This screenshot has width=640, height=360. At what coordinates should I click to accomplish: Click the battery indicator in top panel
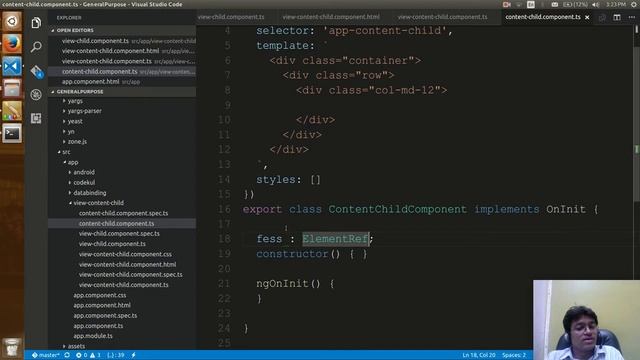pos(575,4)
